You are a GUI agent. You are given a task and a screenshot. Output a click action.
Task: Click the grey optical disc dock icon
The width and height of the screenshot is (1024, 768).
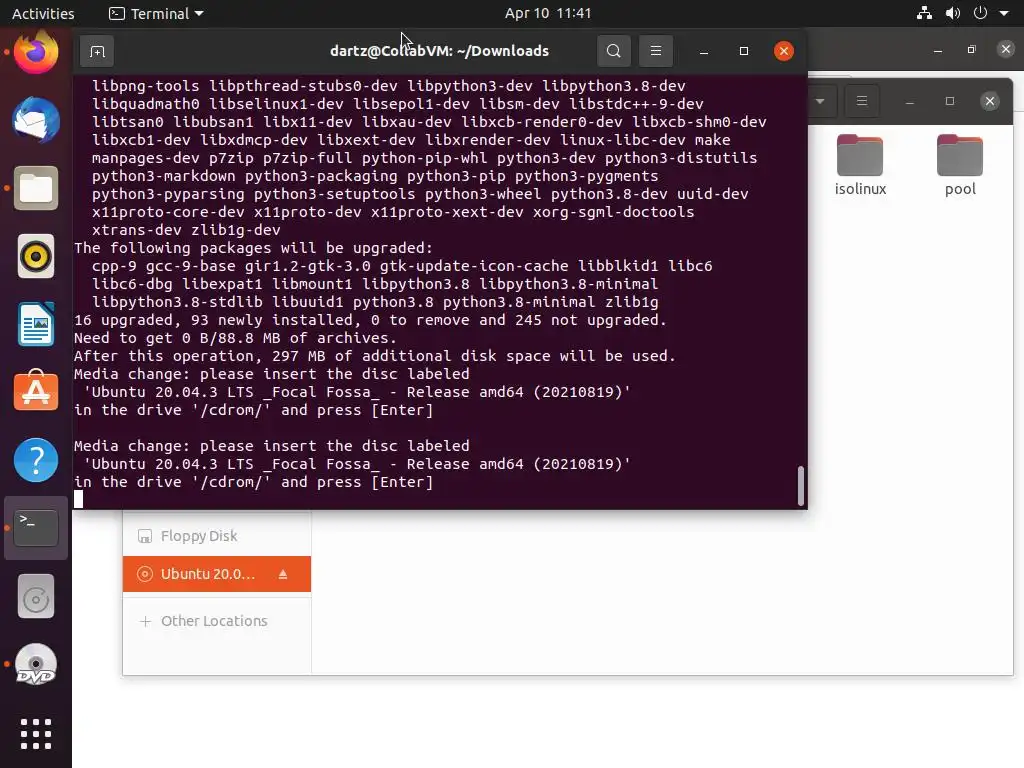pos(36,596)
